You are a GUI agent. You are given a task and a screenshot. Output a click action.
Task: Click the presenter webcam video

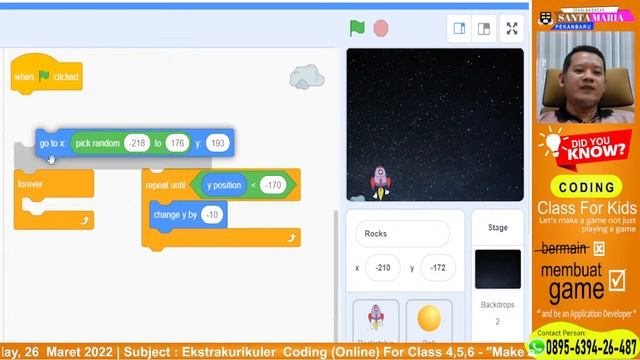(585, 77)
